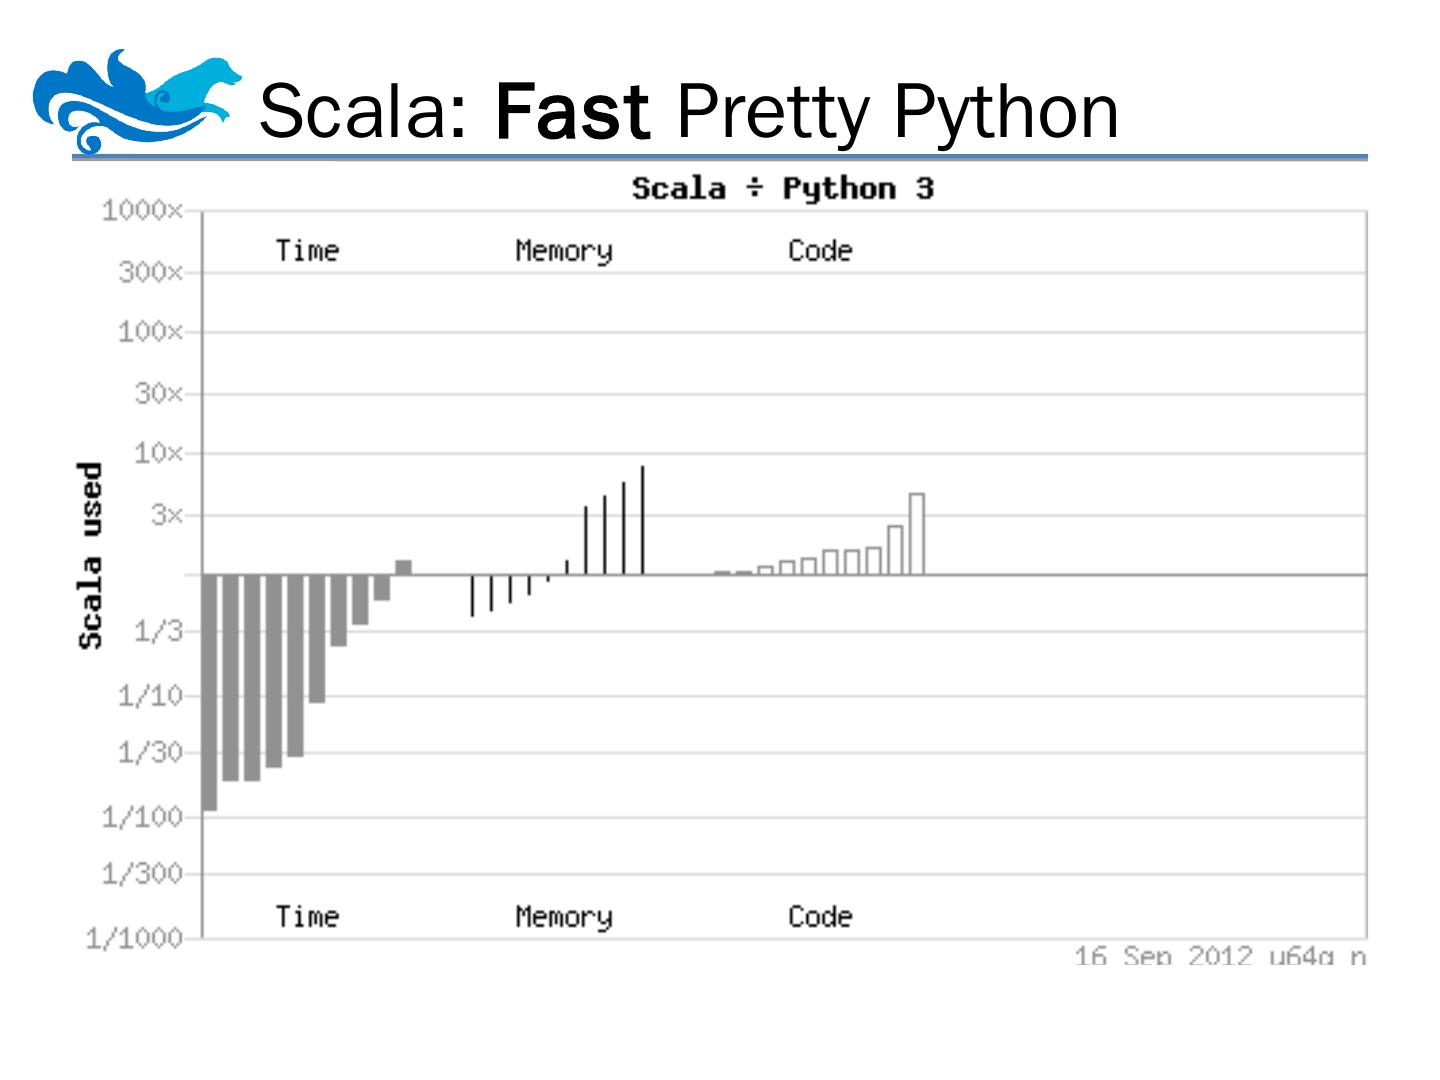Click the top 'Time' column label
Viewport: 1440px width, 1080px height.
[x=307, y=250]
